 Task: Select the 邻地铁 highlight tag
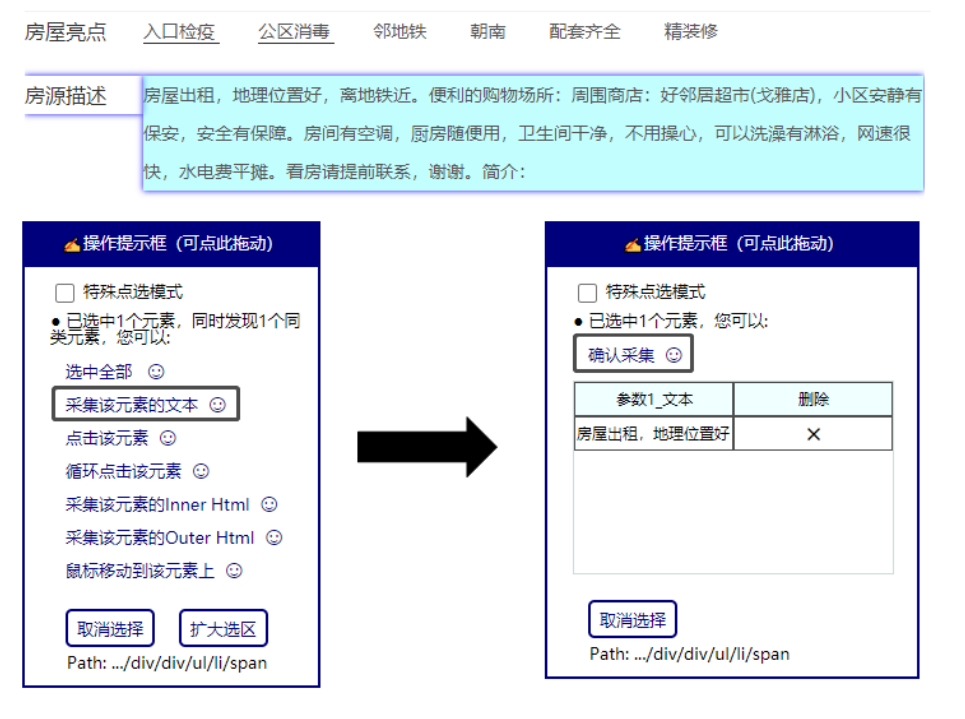point(399,32)
